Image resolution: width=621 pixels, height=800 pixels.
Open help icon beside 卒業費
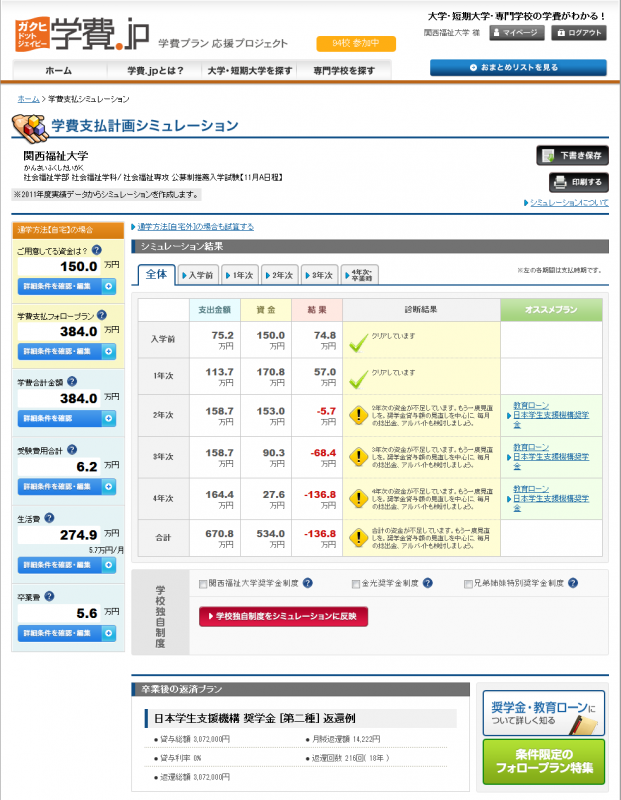pyautogui.click(x=49, y=596)
